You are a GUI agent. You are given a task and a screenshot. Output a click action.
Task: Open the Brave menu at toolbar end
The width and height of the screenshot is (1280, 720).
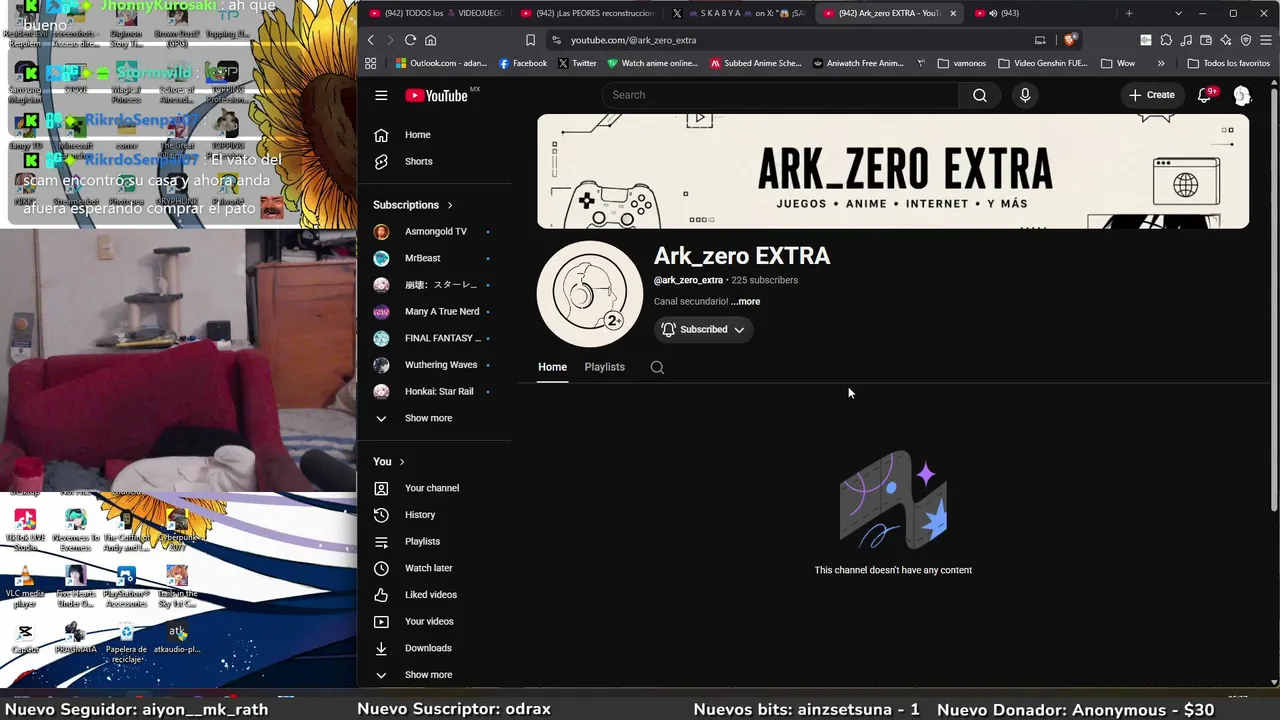coord(1265,40)
